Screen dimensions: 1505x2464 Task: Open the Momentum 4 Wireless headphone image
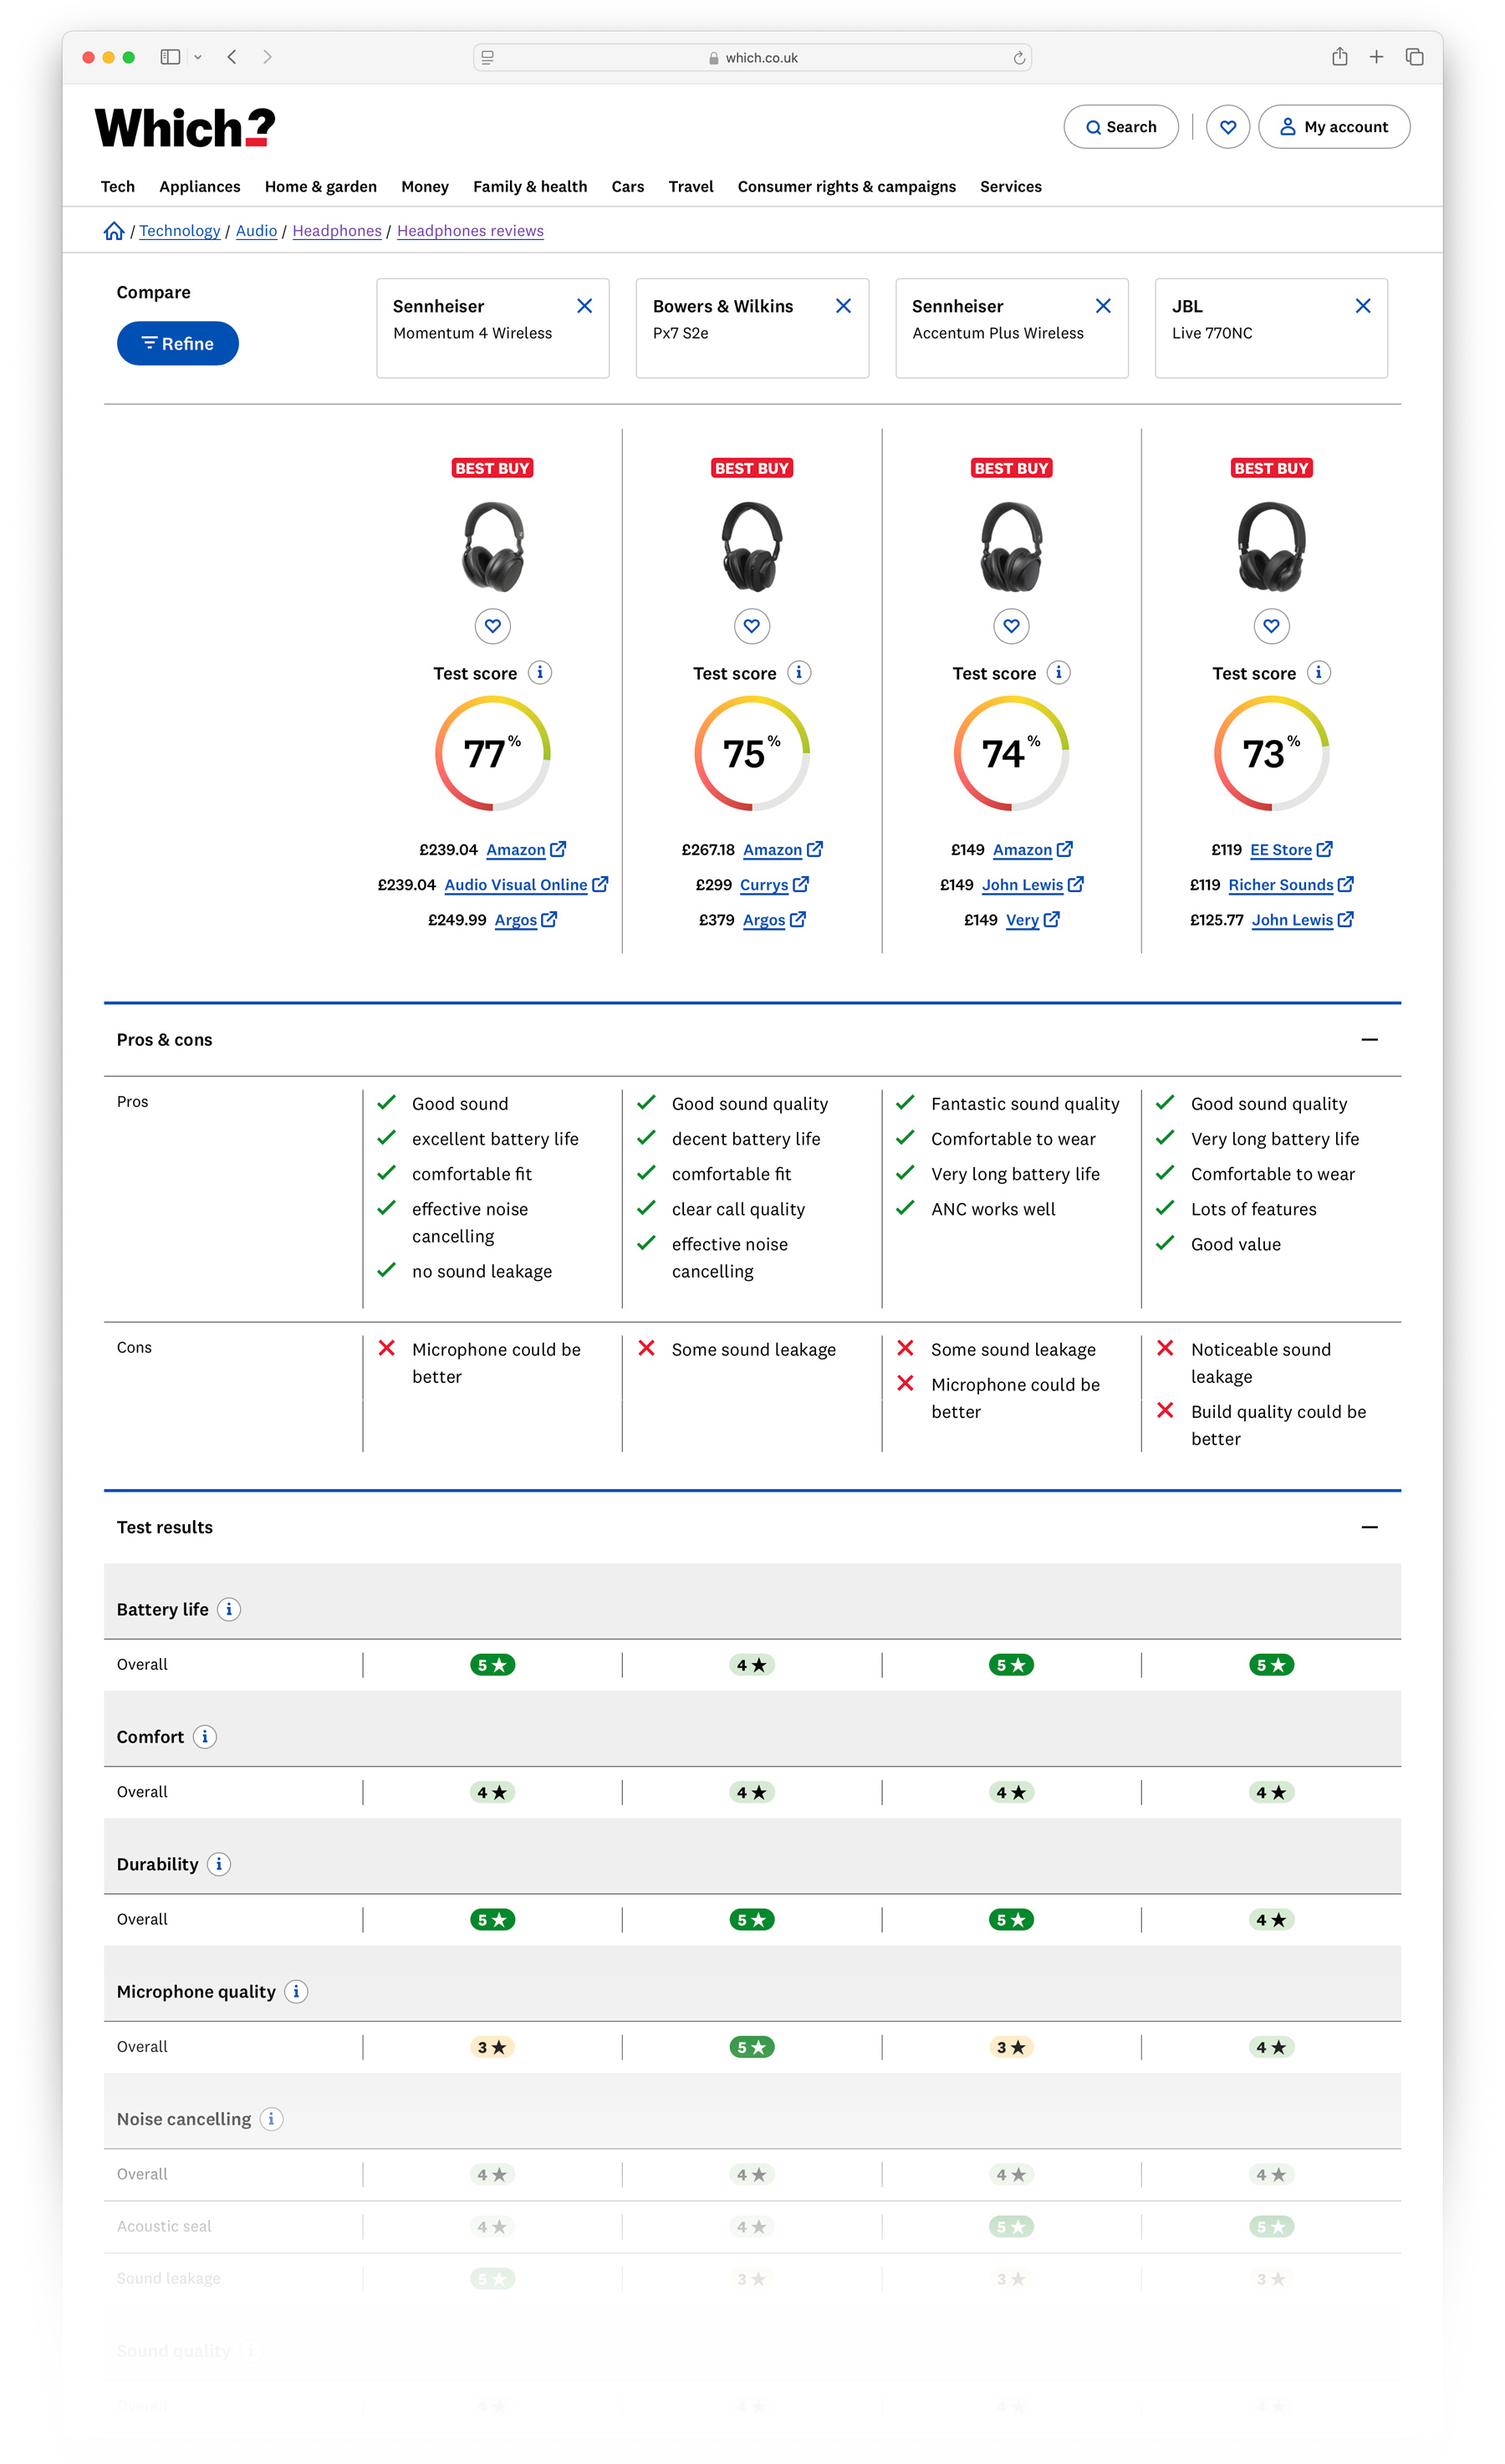[493, 547]
